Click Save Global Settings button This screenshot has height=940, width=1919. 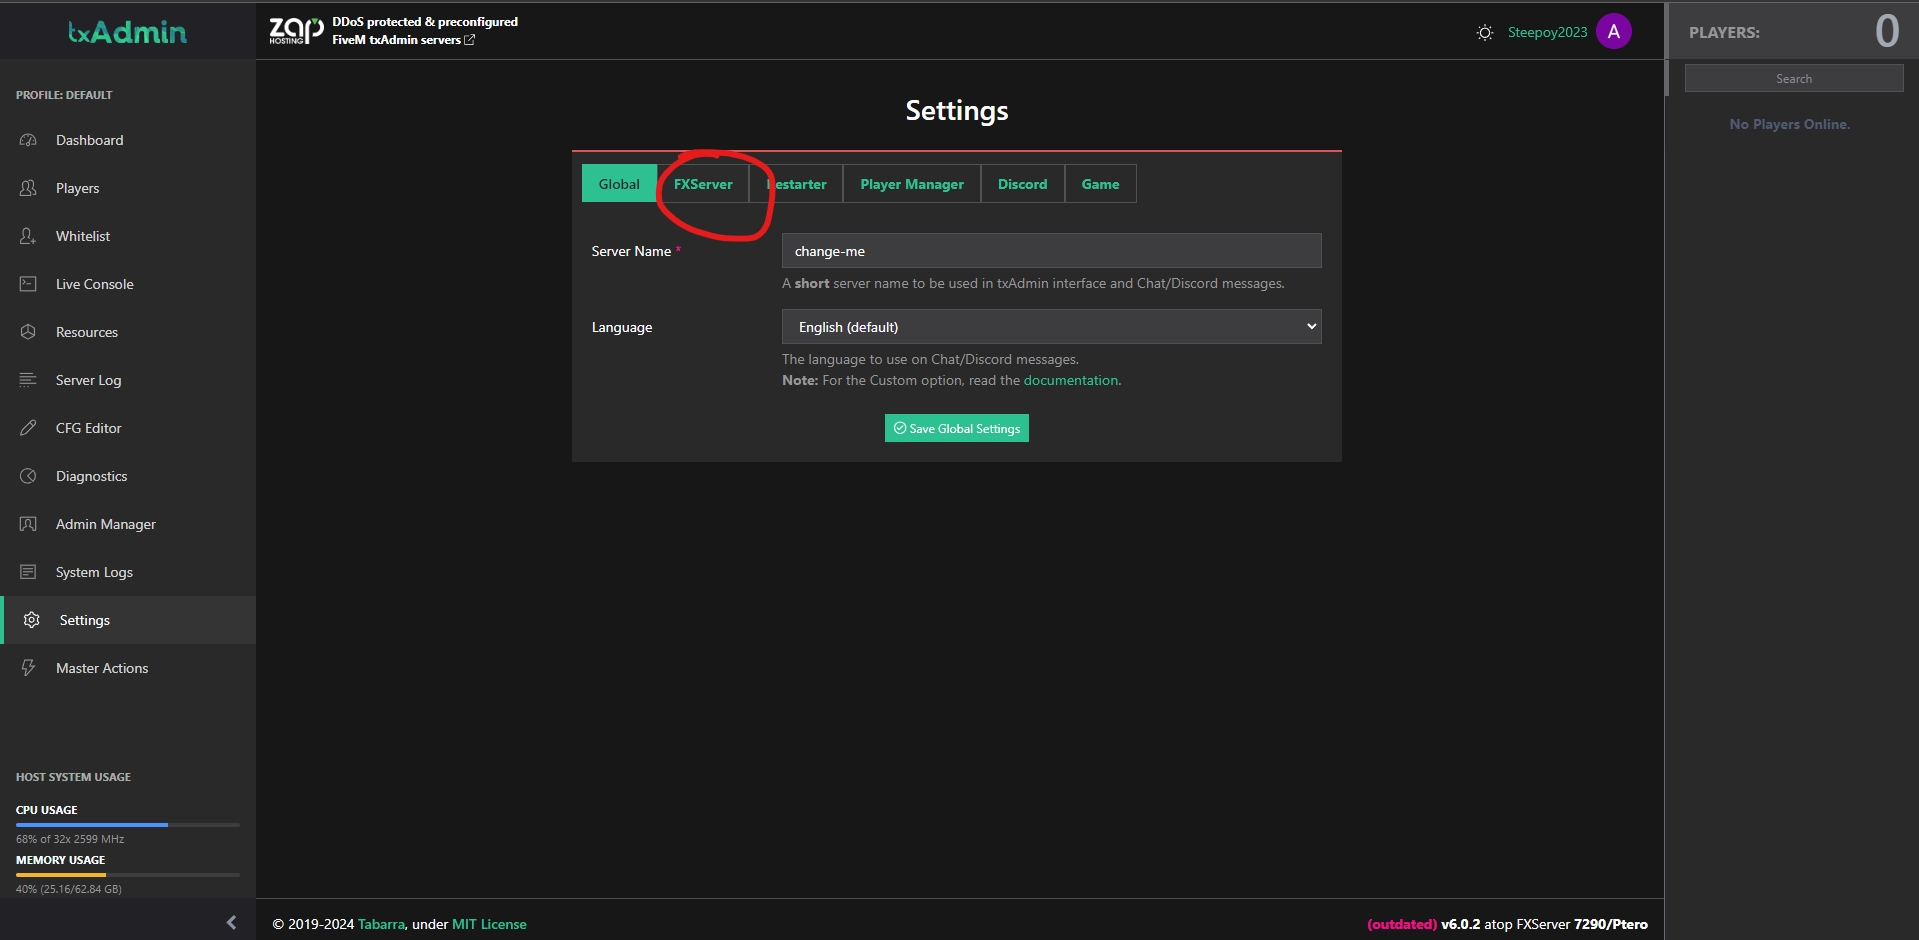956,428
